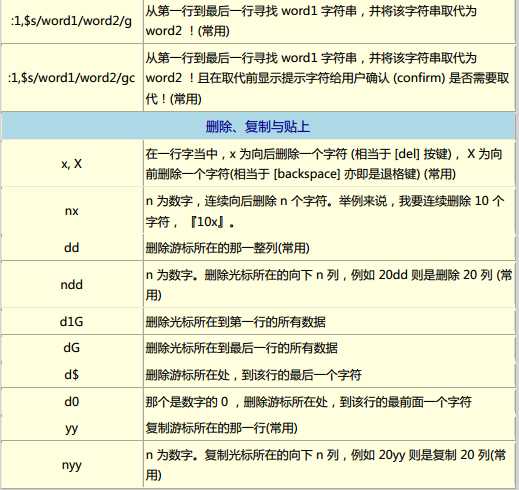
Task: Click description '删除游标所在的那一整列(常用)'
Action: tap(228, 248)
